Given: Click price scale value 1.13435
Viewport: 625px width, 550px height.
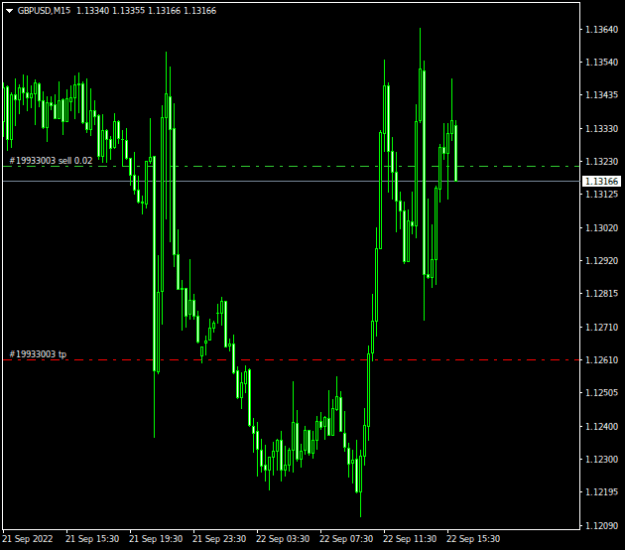Looking at the screenshot, I should 601,95.
